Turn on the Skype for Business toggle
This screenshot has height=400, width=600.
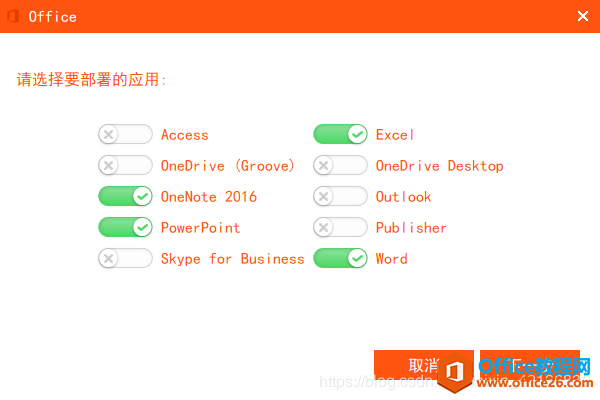125,258
